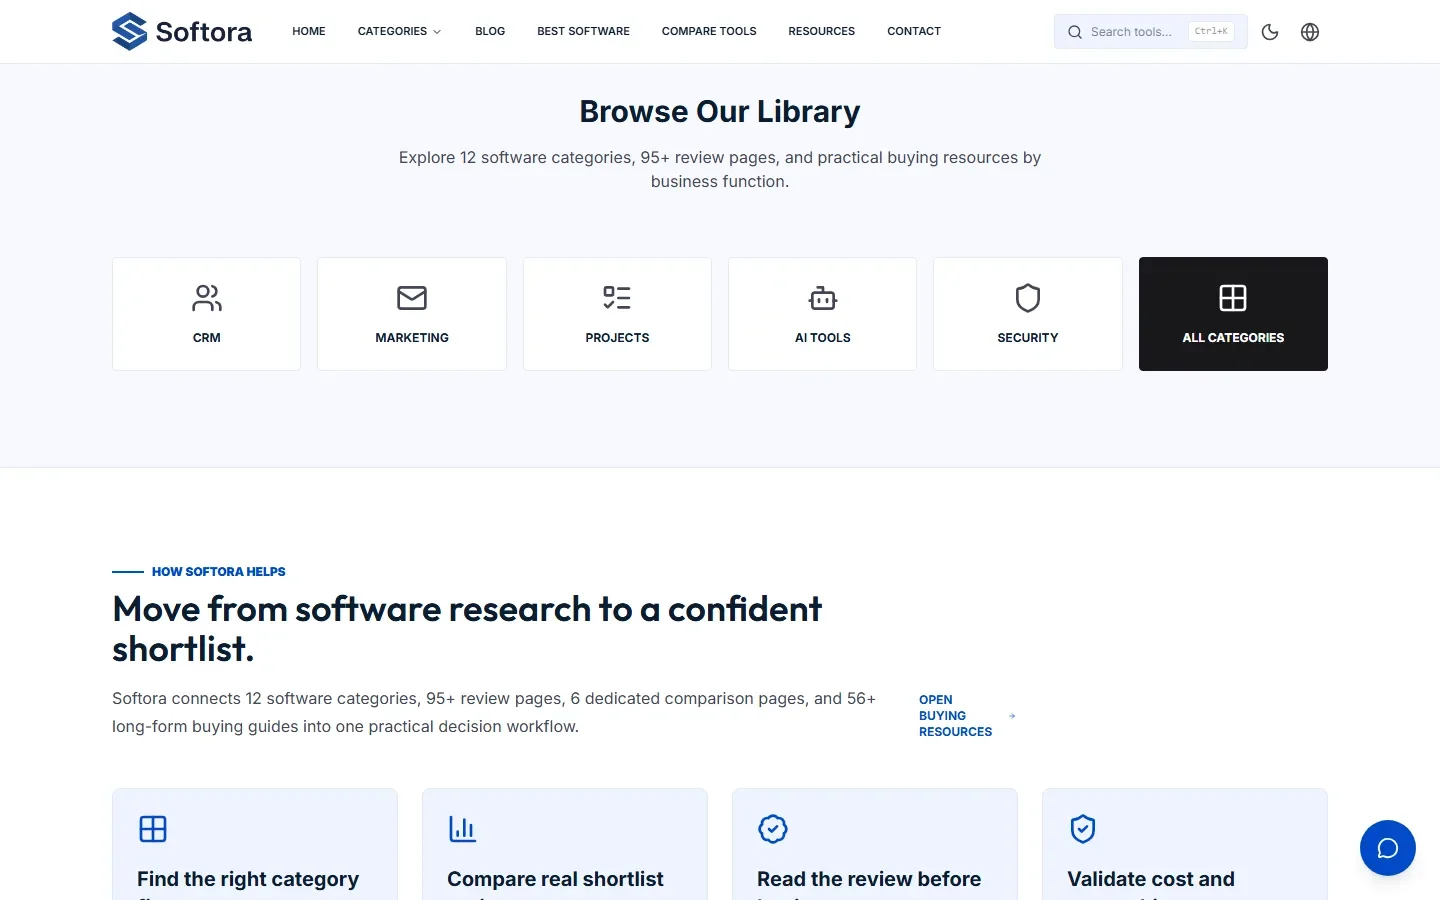Open the Read the review before card
Viewport: 1440px width, 900px height.
875,845
